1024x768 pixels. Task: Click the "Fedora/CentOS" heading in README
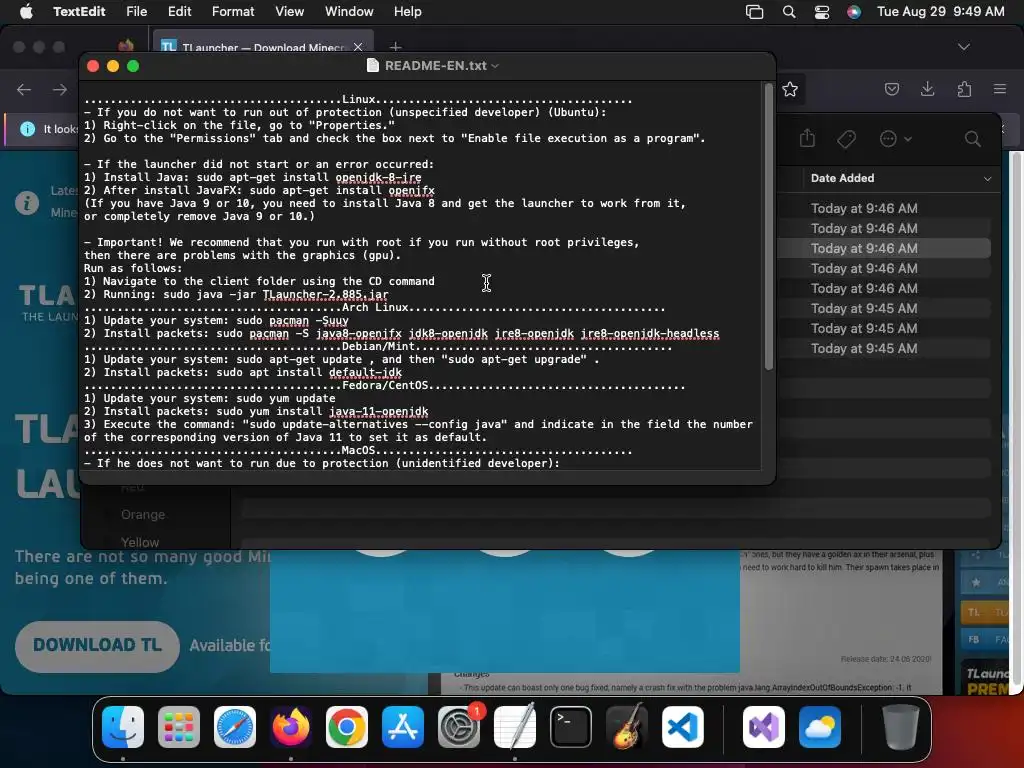coord(385,385)
